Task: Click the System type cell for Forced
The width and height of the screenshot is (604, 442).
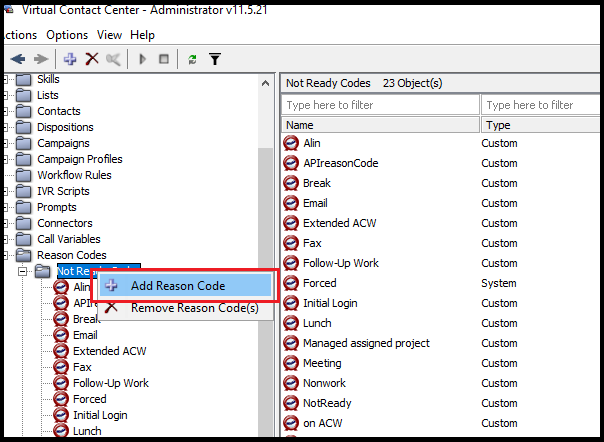Action: (x=499, y=283)
